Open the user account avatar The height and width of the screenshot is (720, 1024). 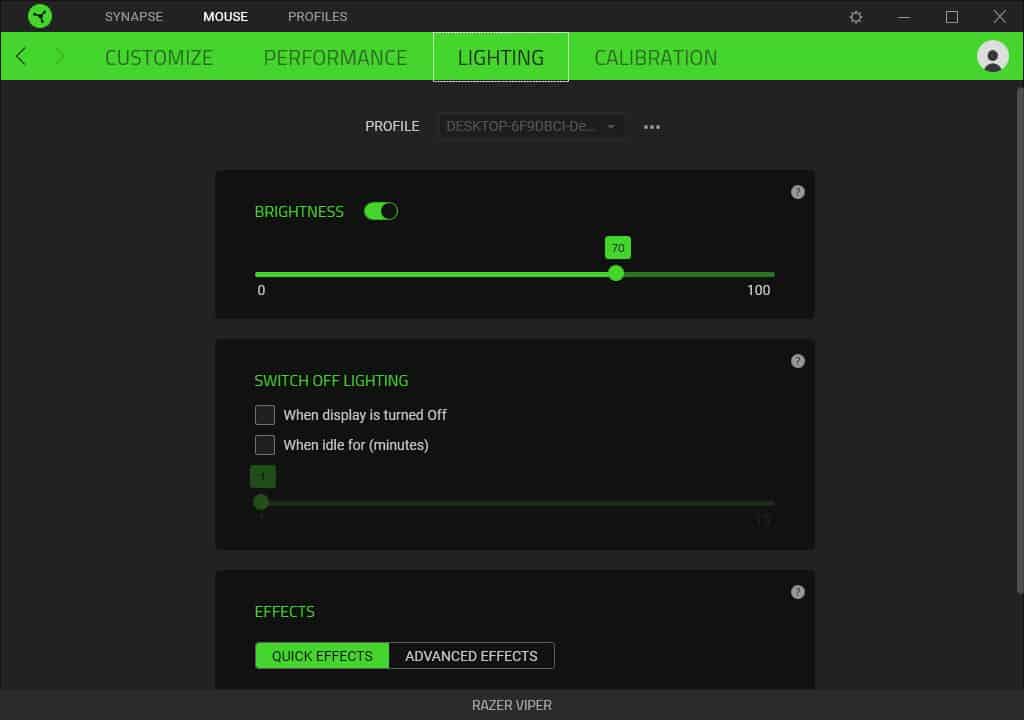tap(992, 56)
